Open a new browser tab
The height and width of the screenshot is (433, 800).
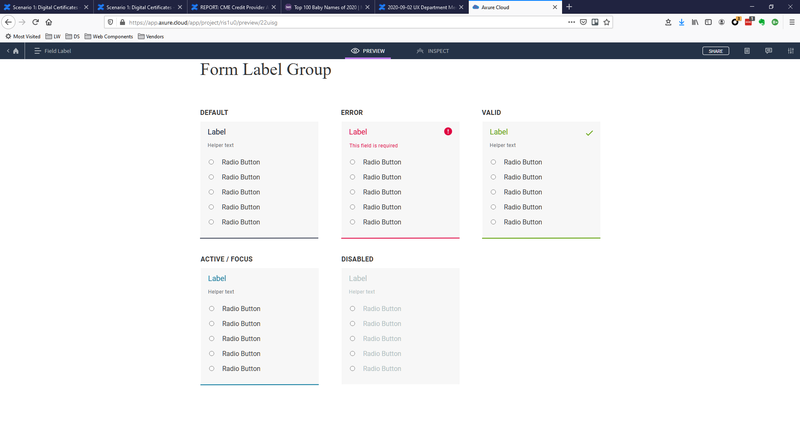coord(569,7)
